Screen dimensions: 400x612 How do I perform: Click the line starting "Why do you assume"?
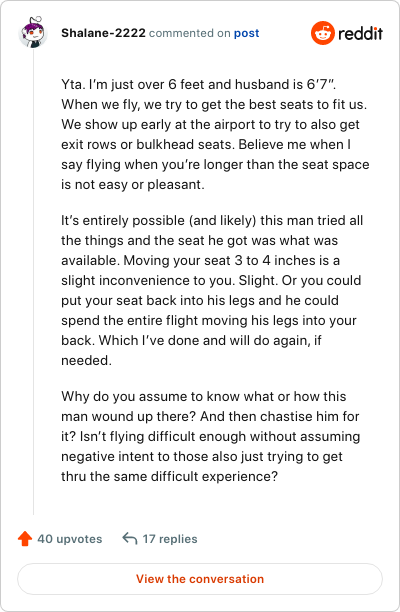[204, 397]
